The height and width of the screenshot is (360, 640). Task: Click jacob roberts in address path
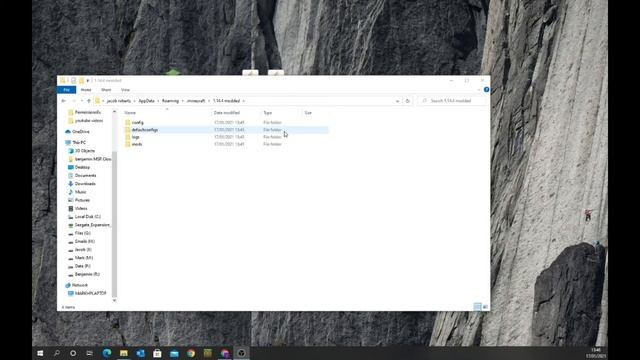click(119, 101)
